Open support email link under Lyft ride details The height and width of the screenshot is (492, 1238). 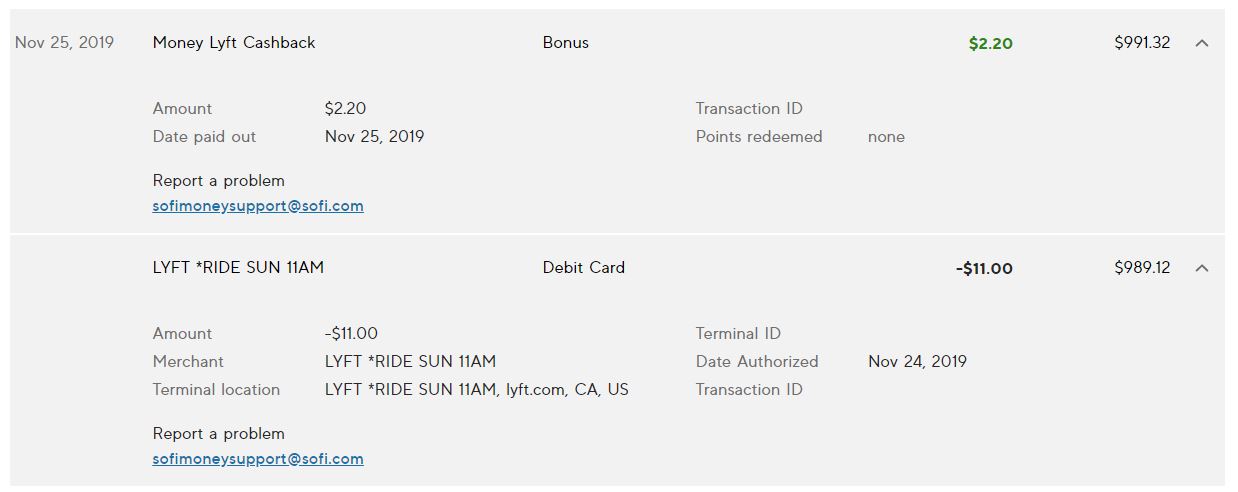pyautogui.click(x=258, y=459)
